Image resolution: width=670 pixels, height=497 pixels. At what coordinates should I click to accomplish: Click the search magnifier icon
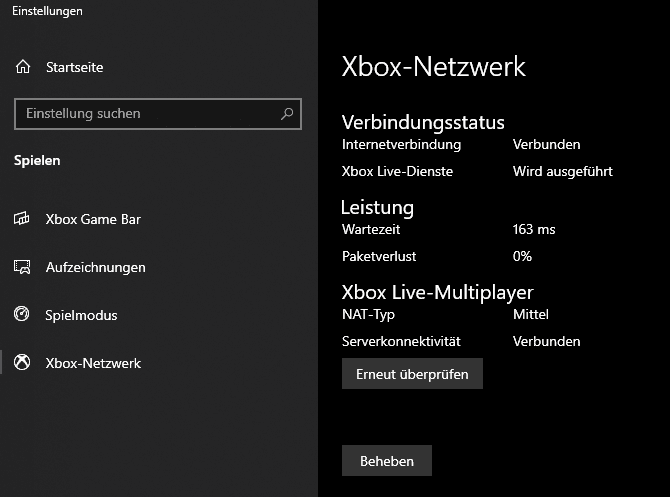[287, 114]
